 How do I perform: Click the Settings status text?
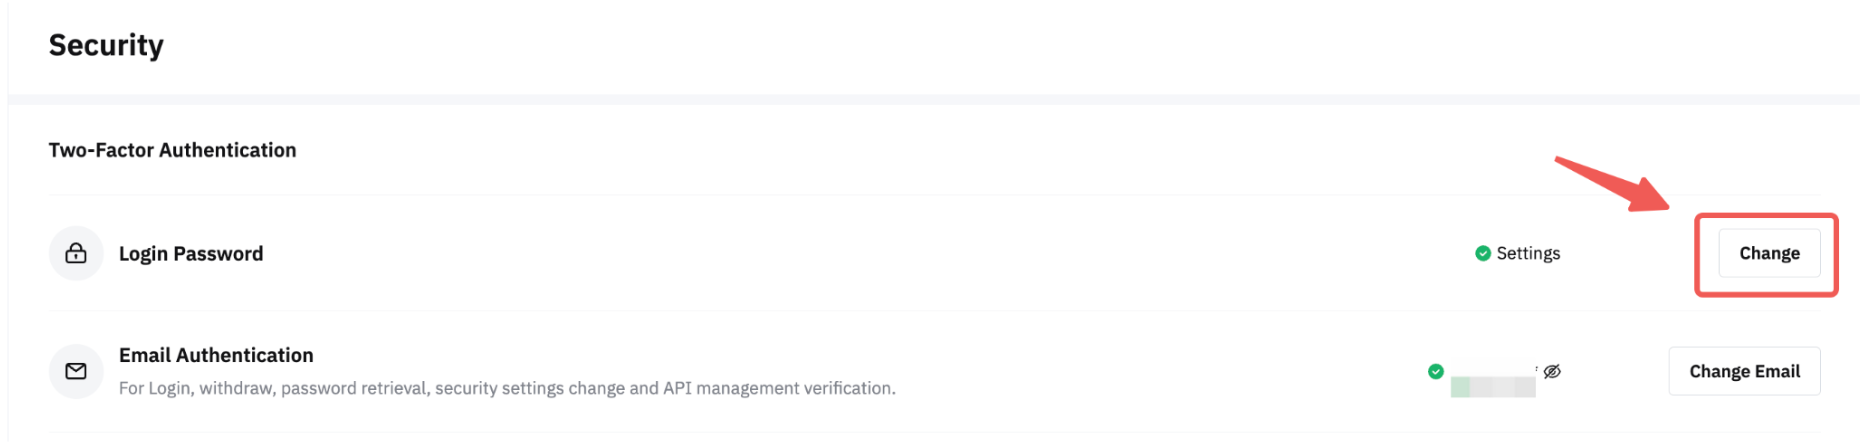(1528, 254)
